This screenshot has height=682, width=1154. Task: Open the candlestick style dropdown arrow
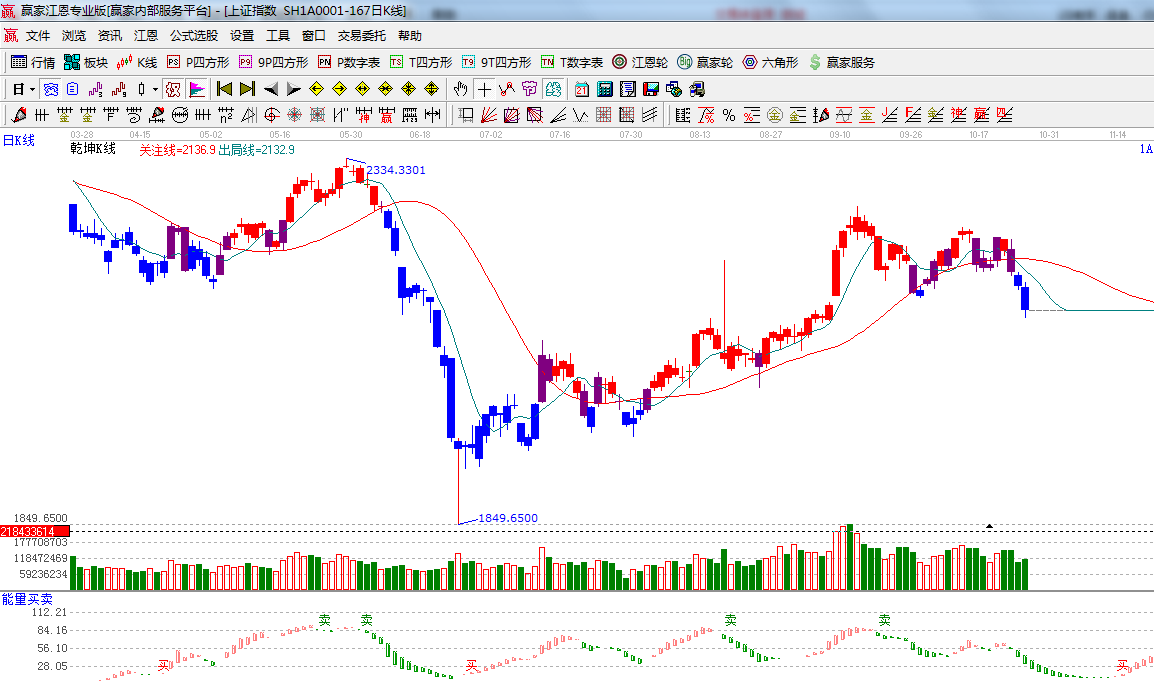(155, 89)
